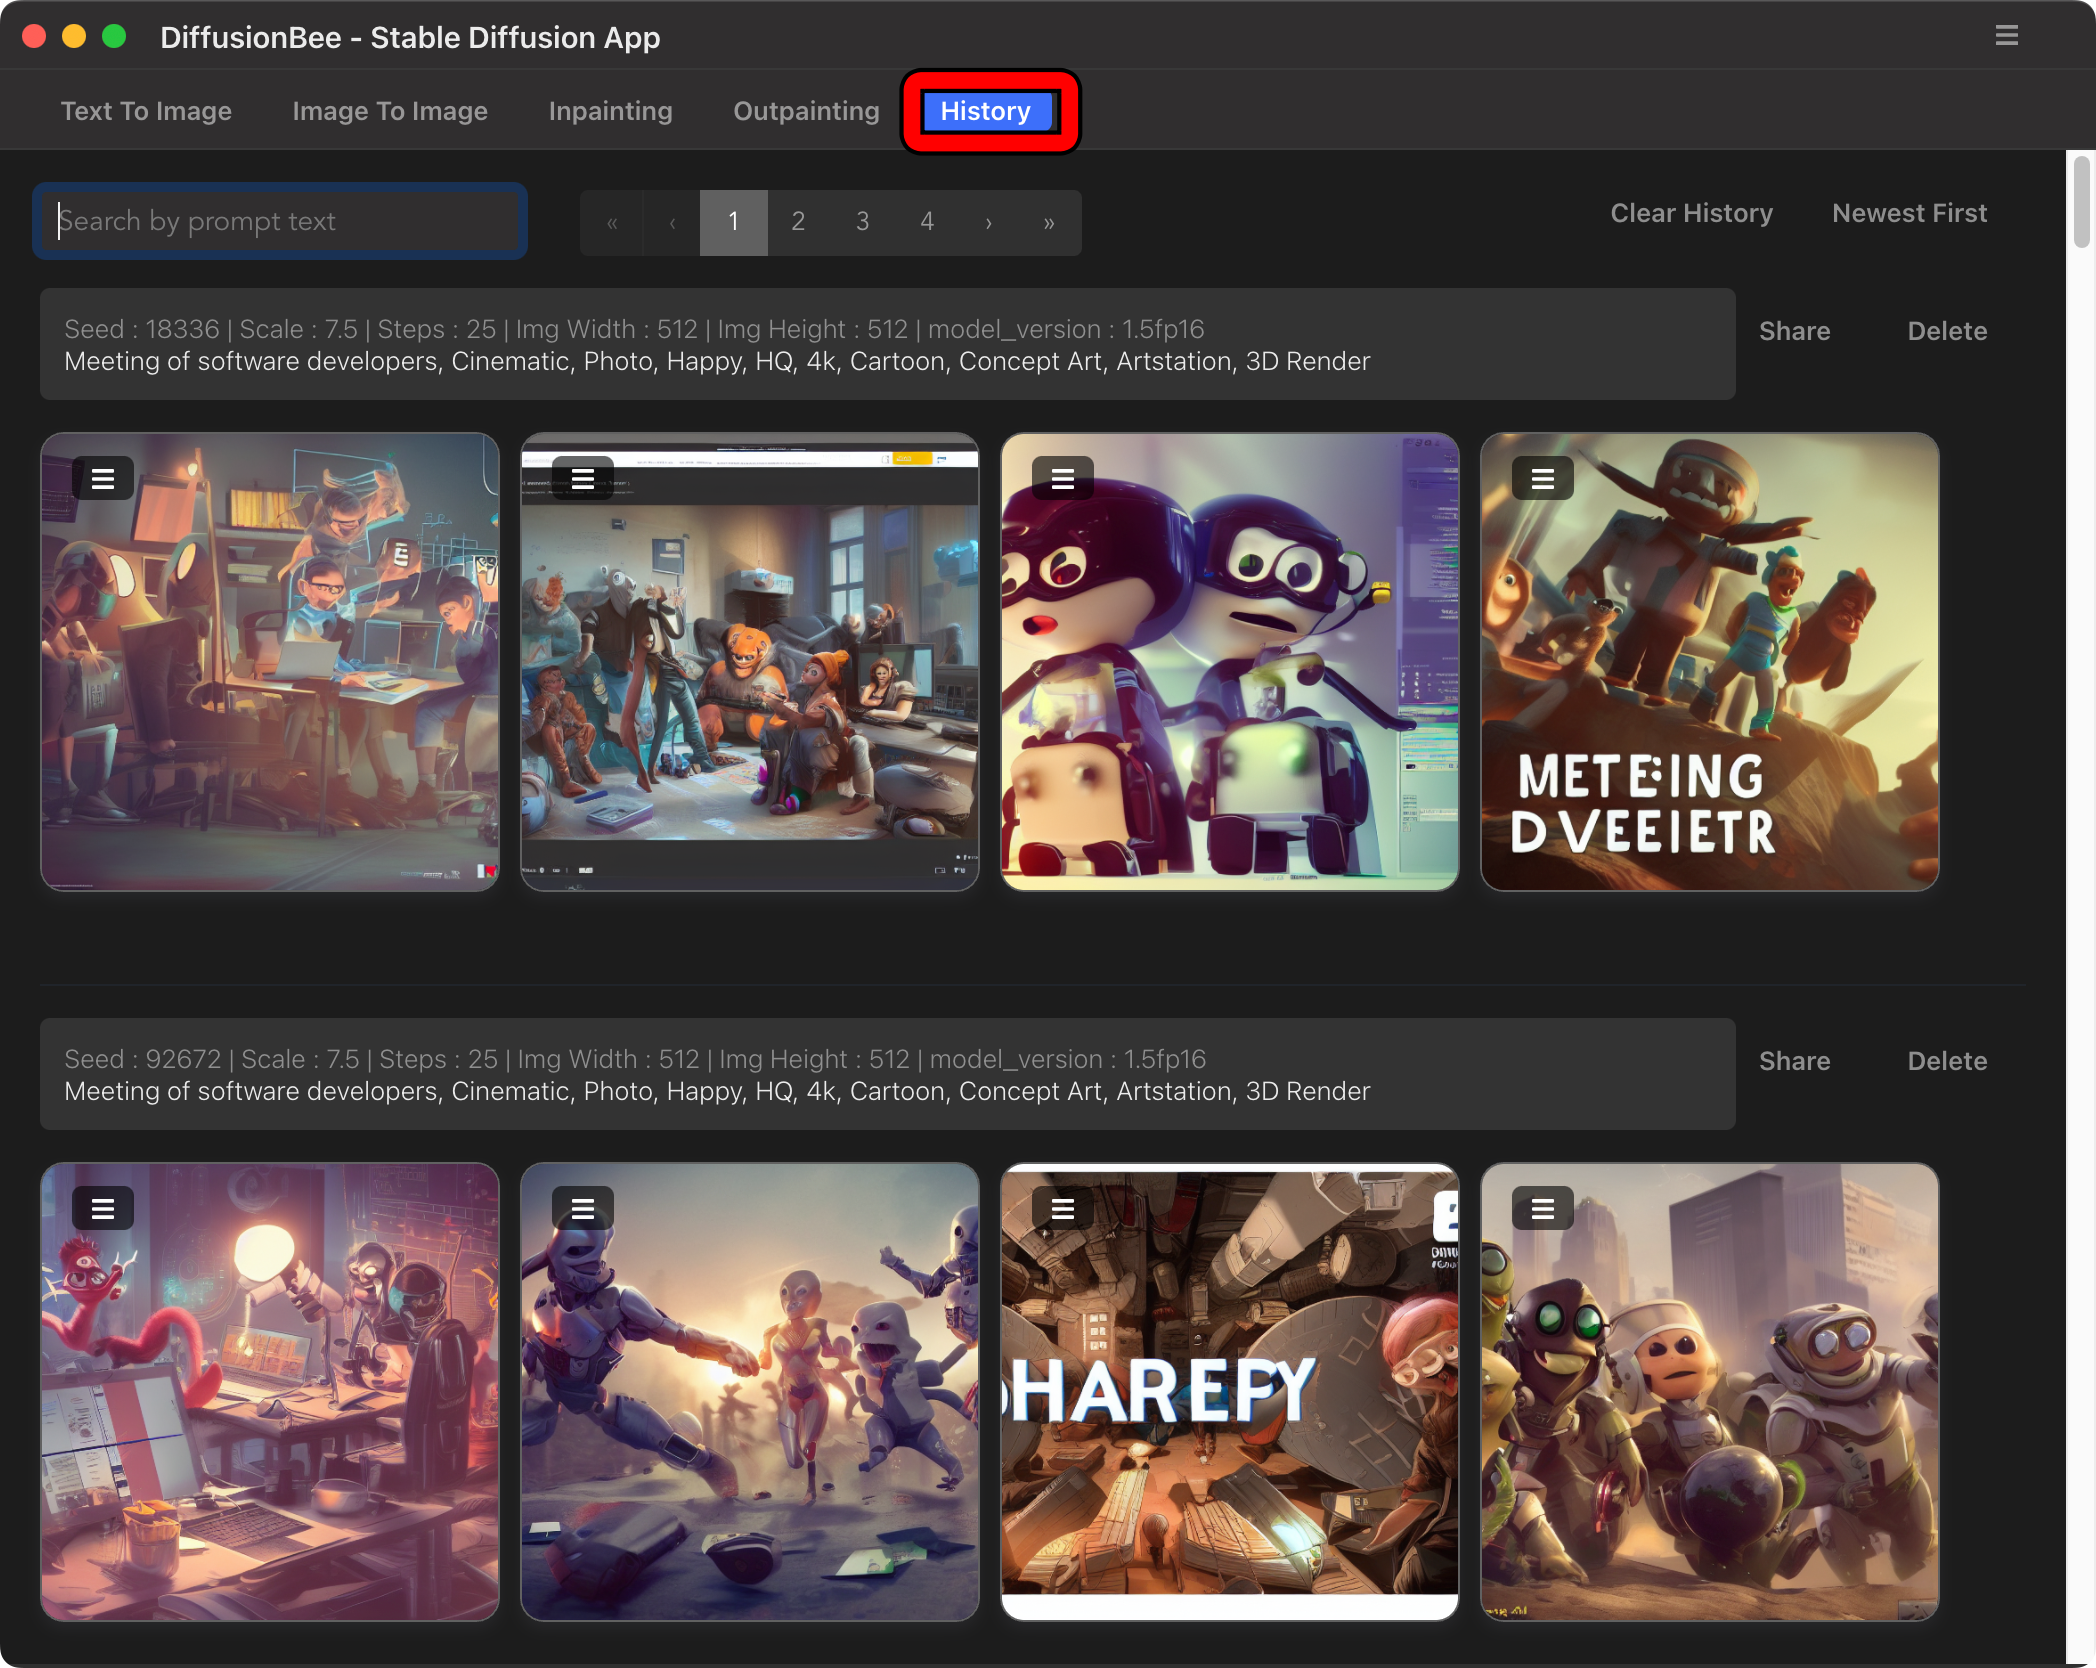Image resolution: width=2096 pixels, height=1668 pixels.
Task: Focus the Search by prompt text field
Action: 280,221
